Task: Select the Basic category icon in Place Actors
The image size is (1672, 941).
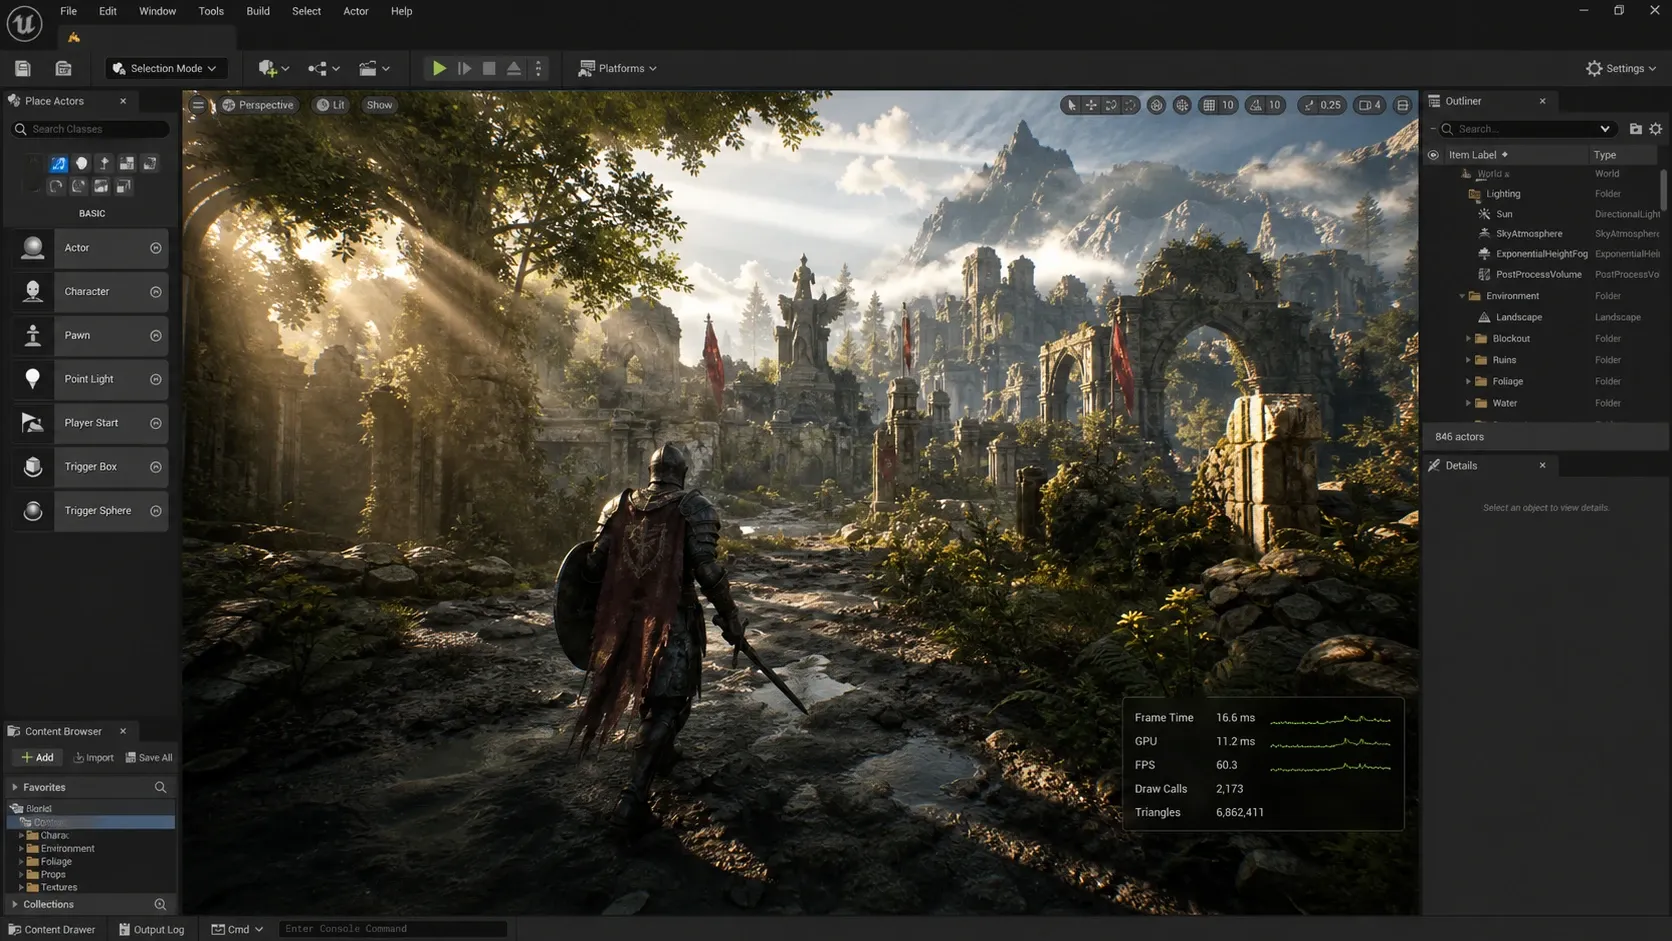Action: (58, 163)
